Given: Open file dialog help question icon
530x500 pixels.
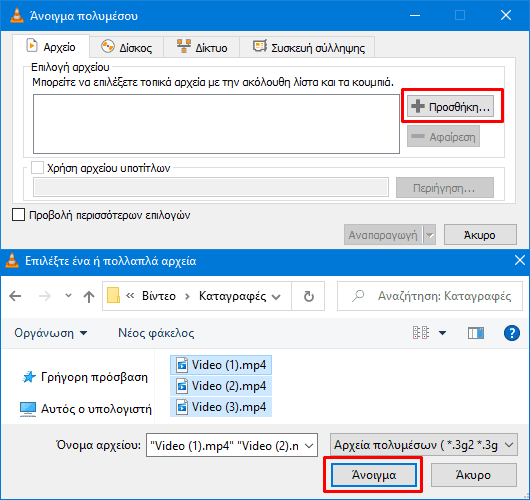Looking at the screenshot, I should [512, 333].
